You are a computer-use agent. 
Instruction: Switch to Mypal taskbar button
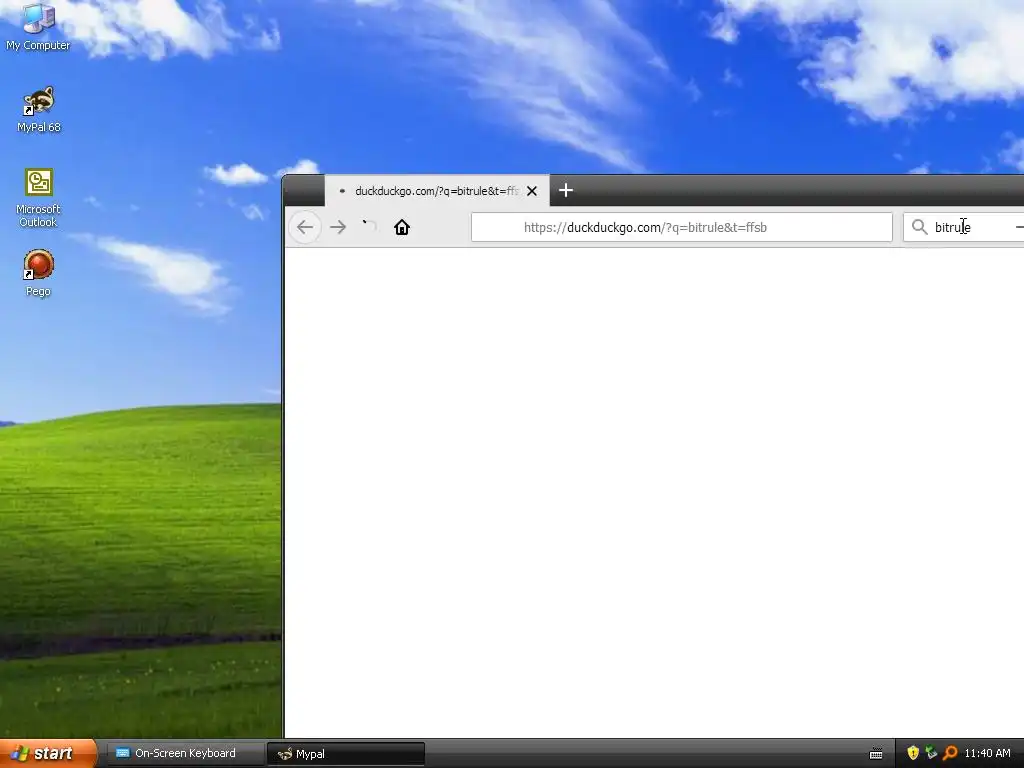point(346,754)
